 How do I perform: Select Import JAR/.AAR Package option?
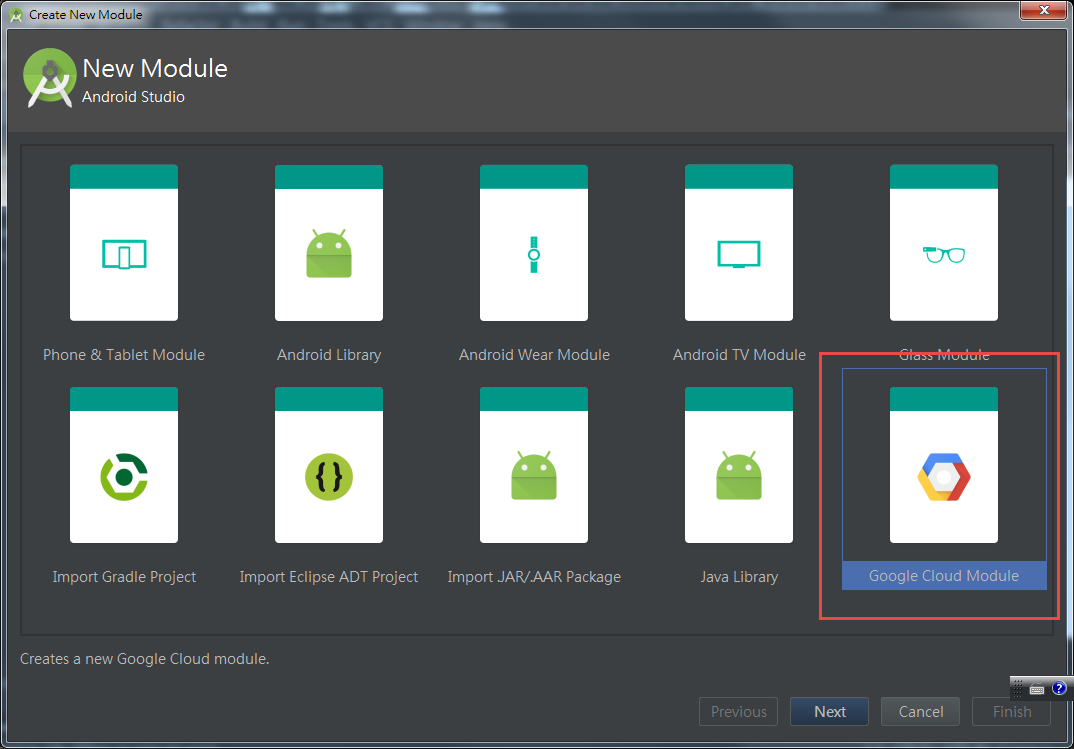pos(534,465)
